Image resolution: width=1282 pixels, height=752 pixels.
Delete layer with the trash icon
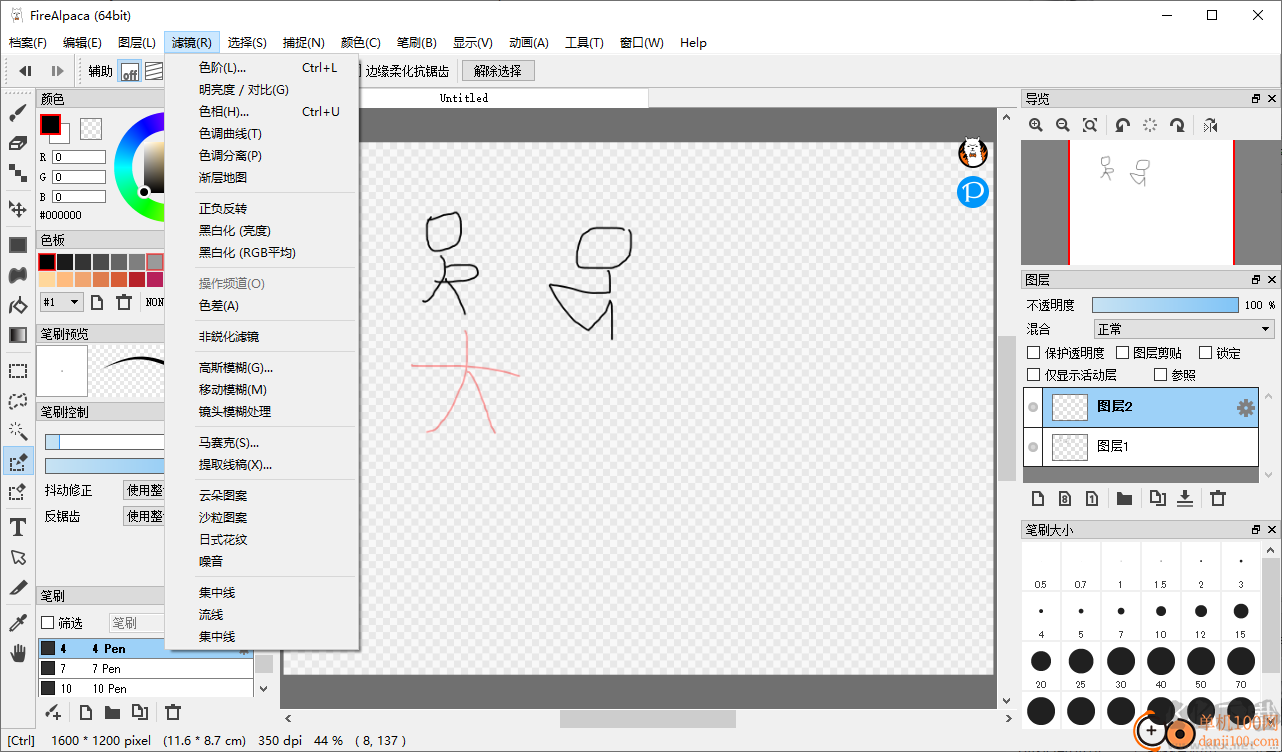(x=1217, y=498)
